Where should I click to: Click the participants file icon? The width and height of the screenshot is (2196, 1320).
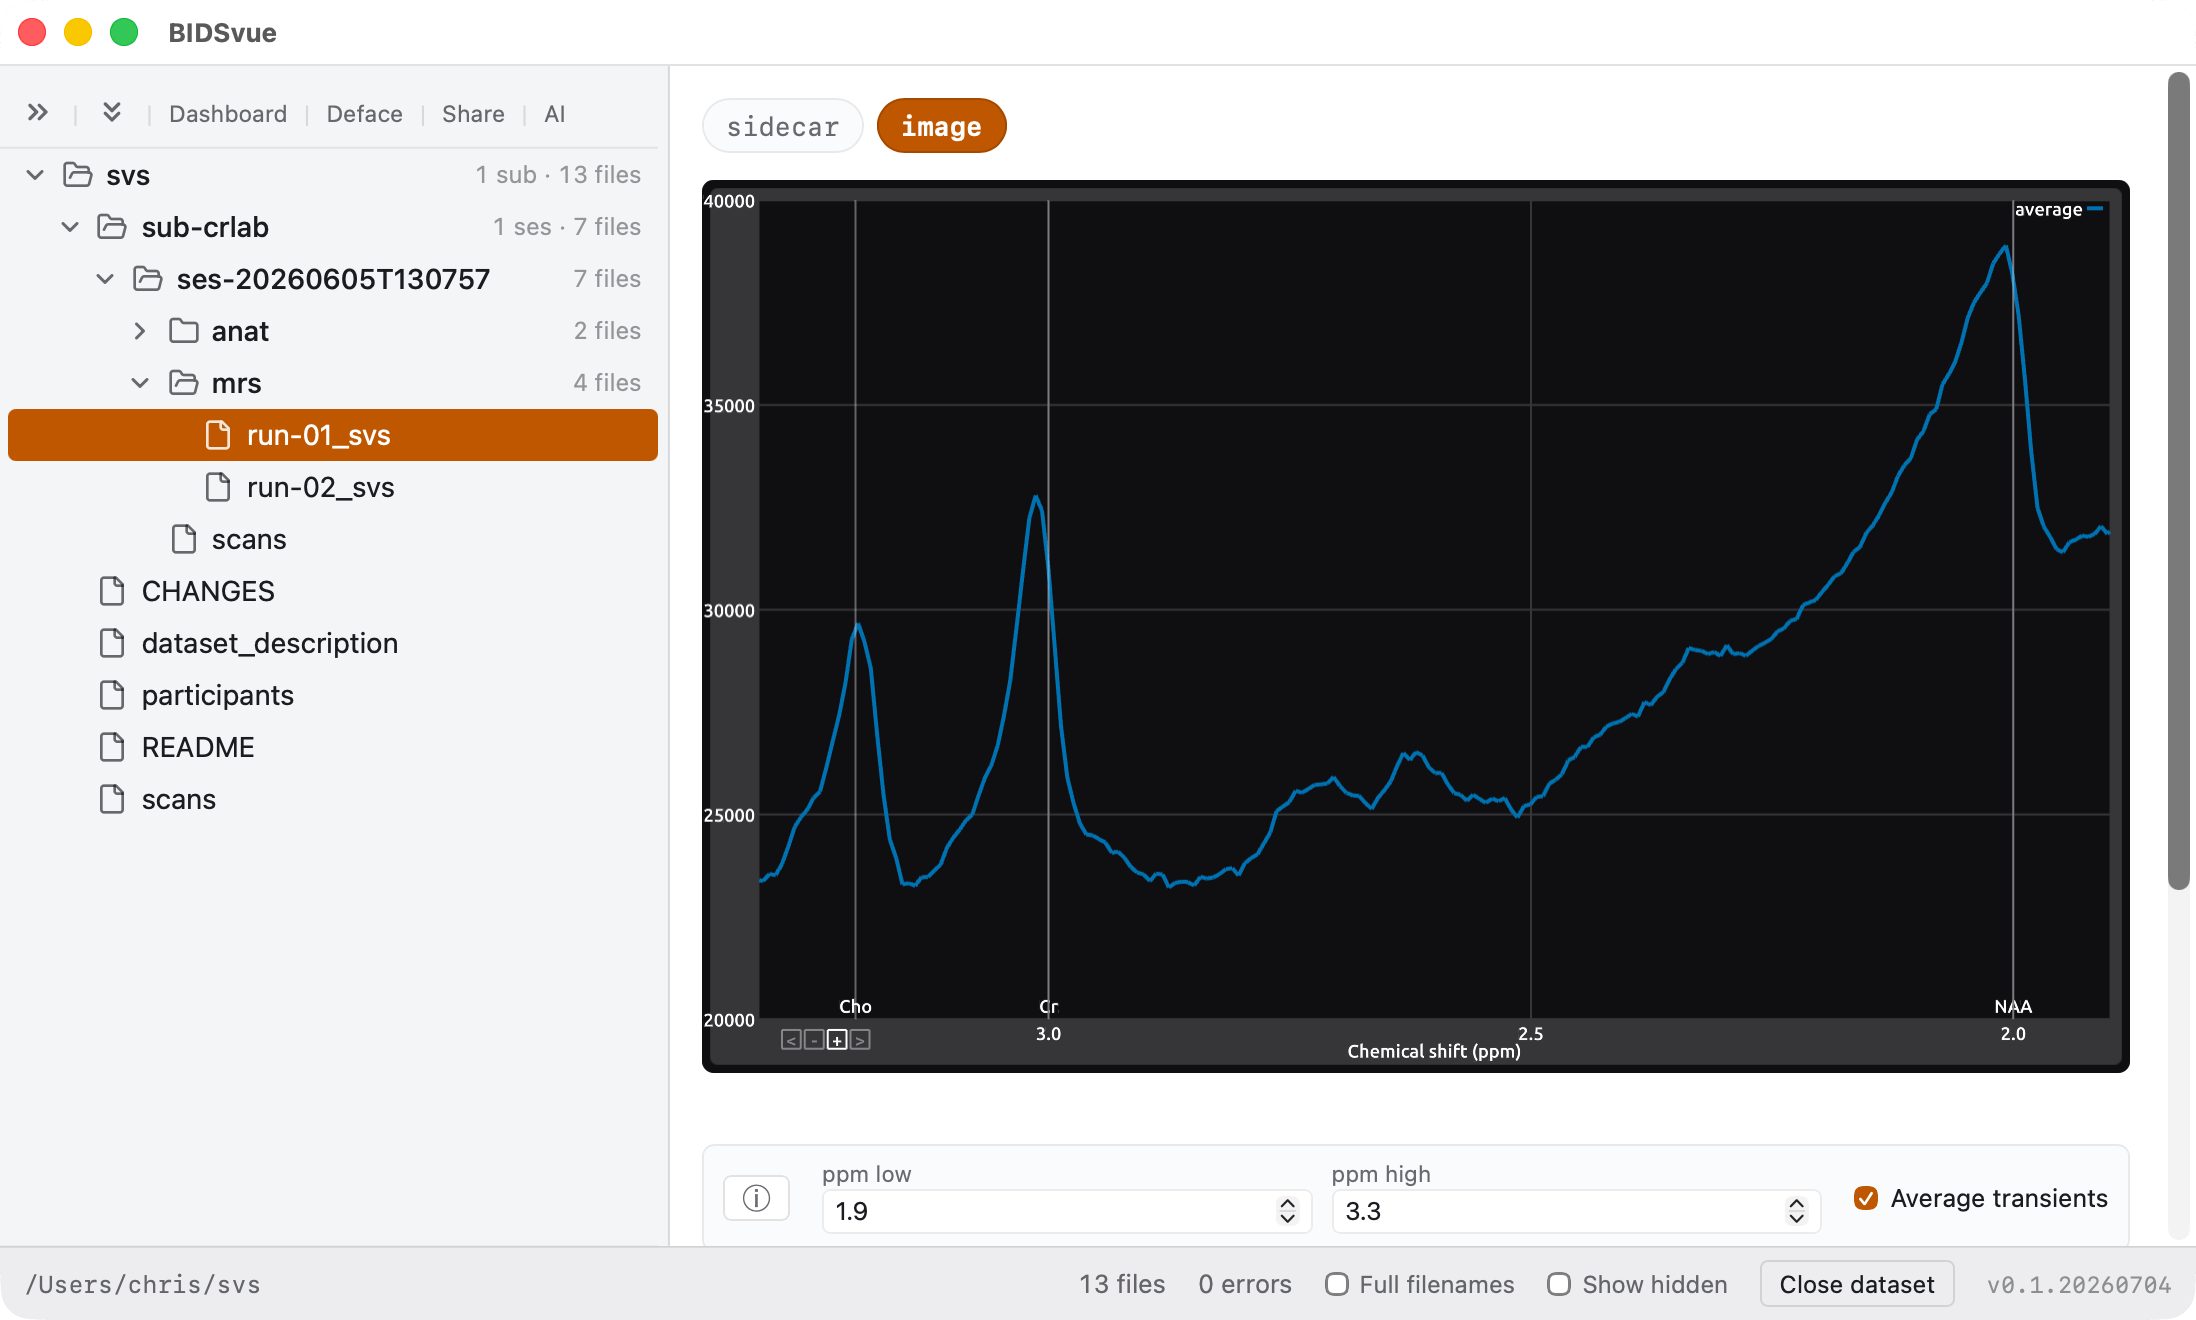[112, 695]
